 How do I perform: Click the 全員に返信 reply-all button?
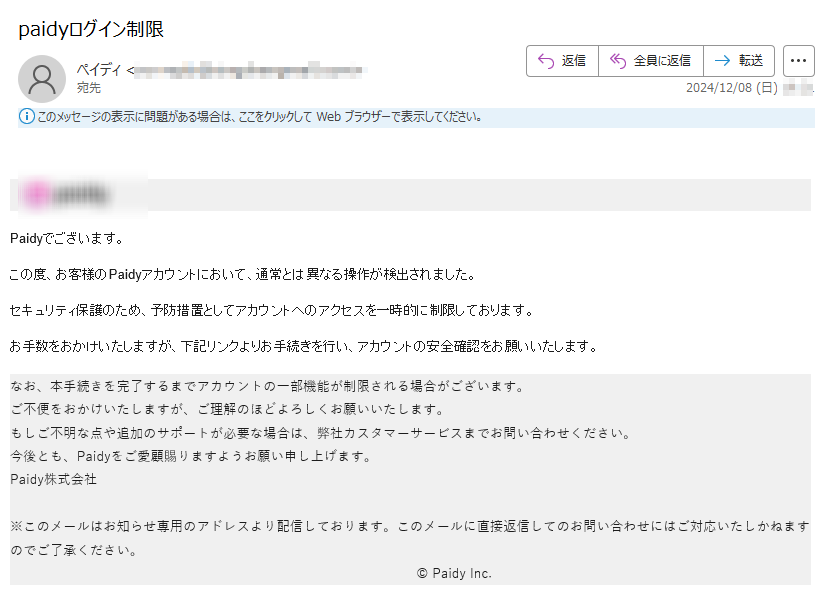(651, 61)
